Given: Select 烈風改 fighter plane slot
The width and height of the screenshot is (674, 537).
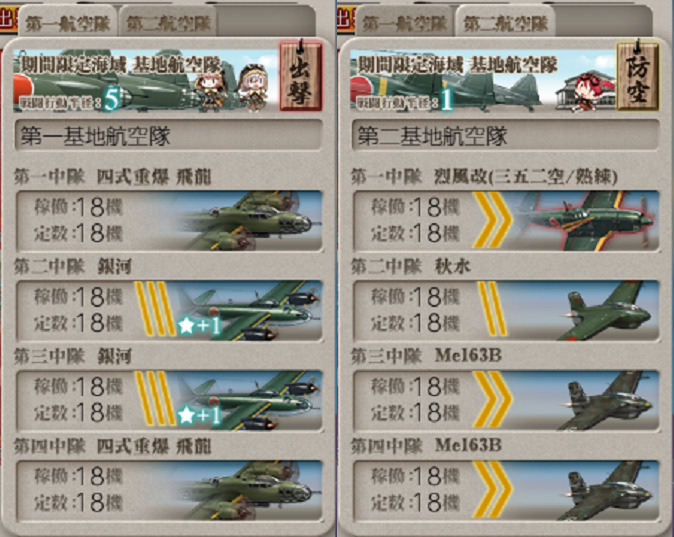Looking at the screenshot, I should coord(506,220).
